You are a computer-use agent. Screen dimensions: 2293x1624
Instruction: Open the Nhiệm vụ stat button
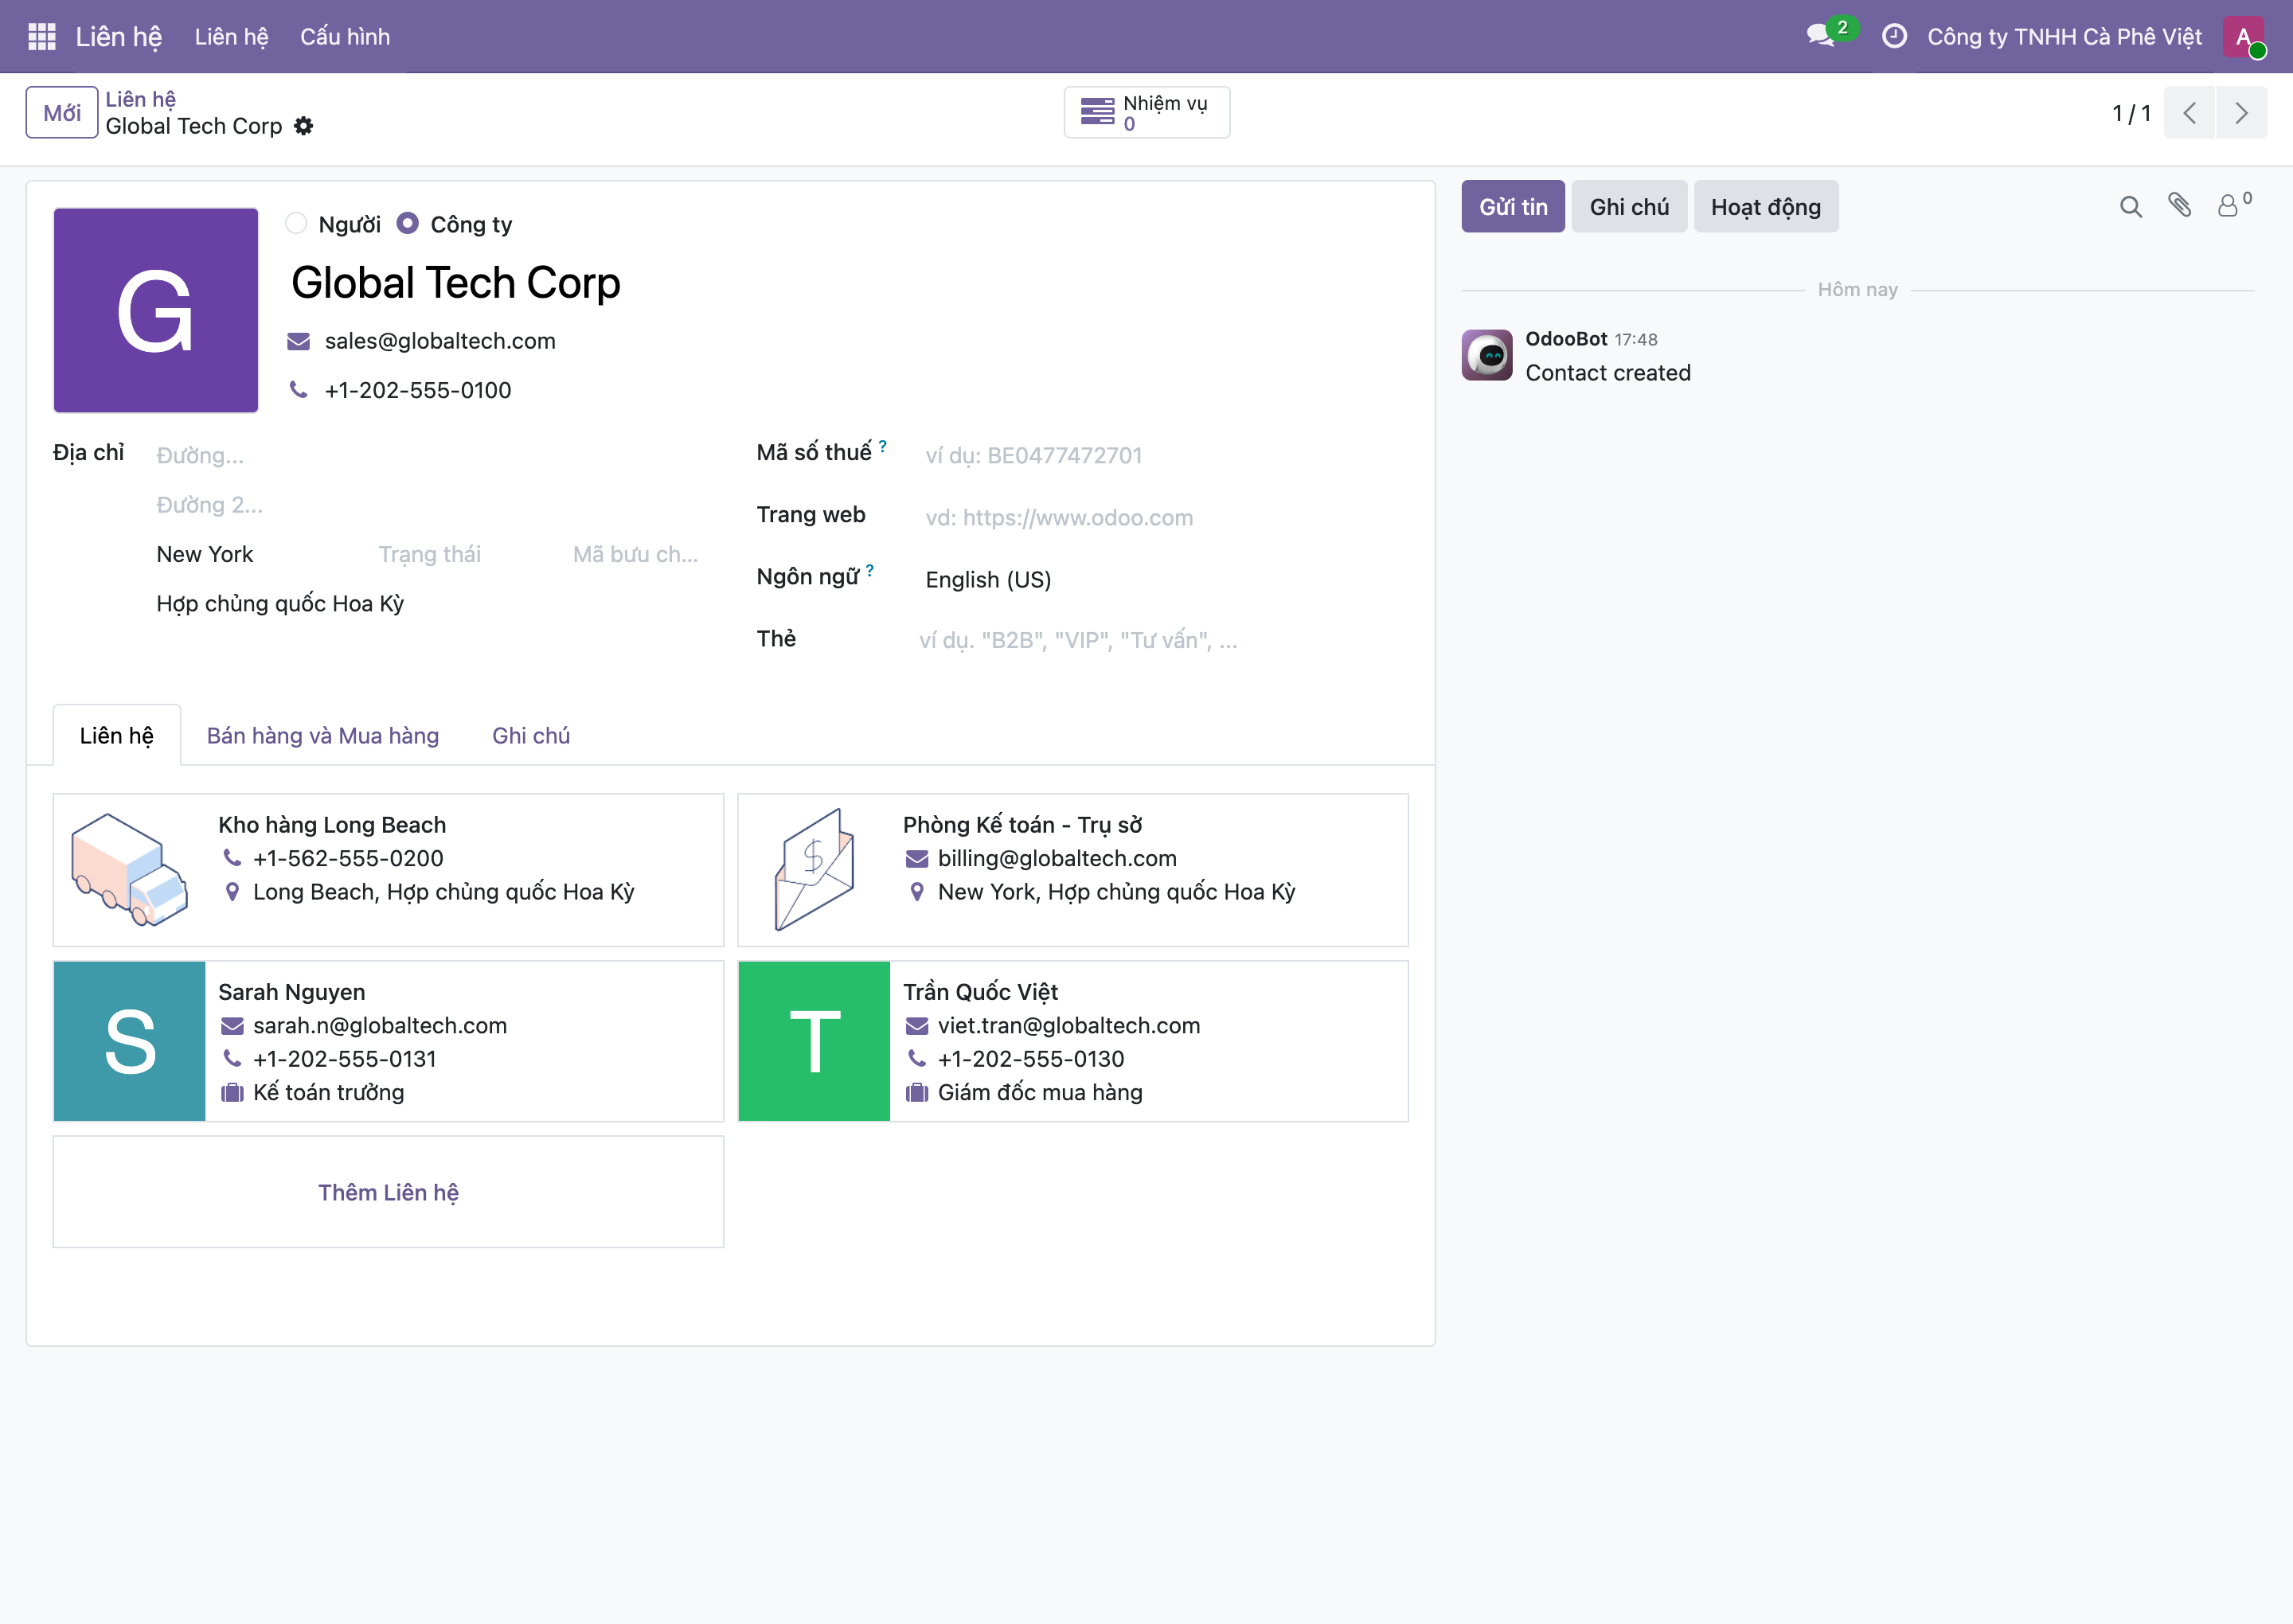click(1147, 113)
